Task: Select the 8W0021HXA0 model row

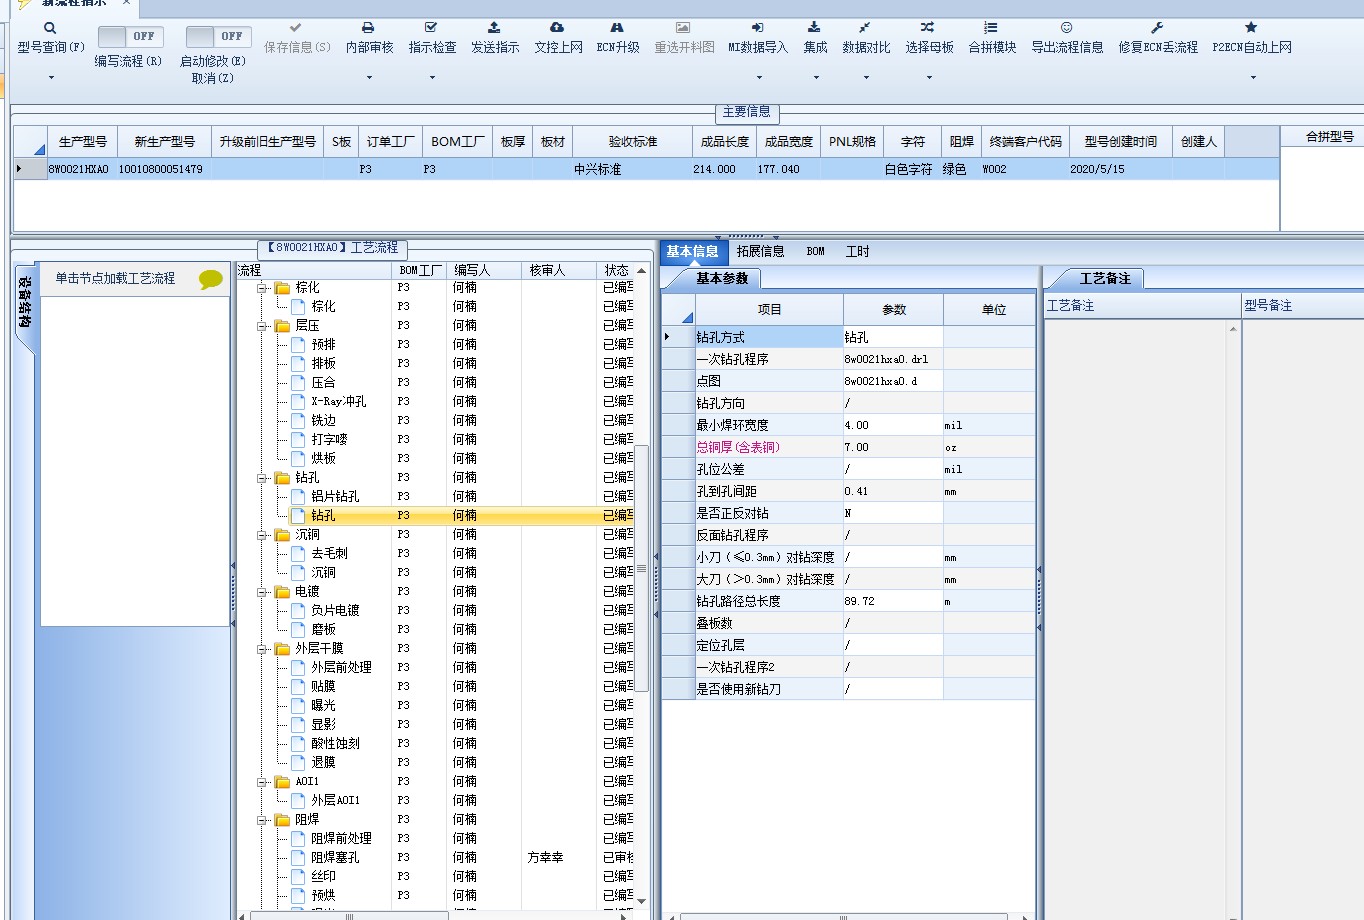Action: 646,170
